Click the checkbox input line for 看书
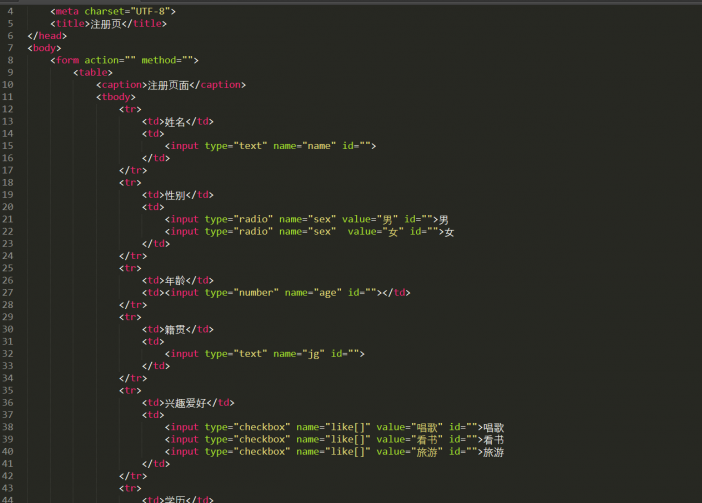 tap(334, 439)
